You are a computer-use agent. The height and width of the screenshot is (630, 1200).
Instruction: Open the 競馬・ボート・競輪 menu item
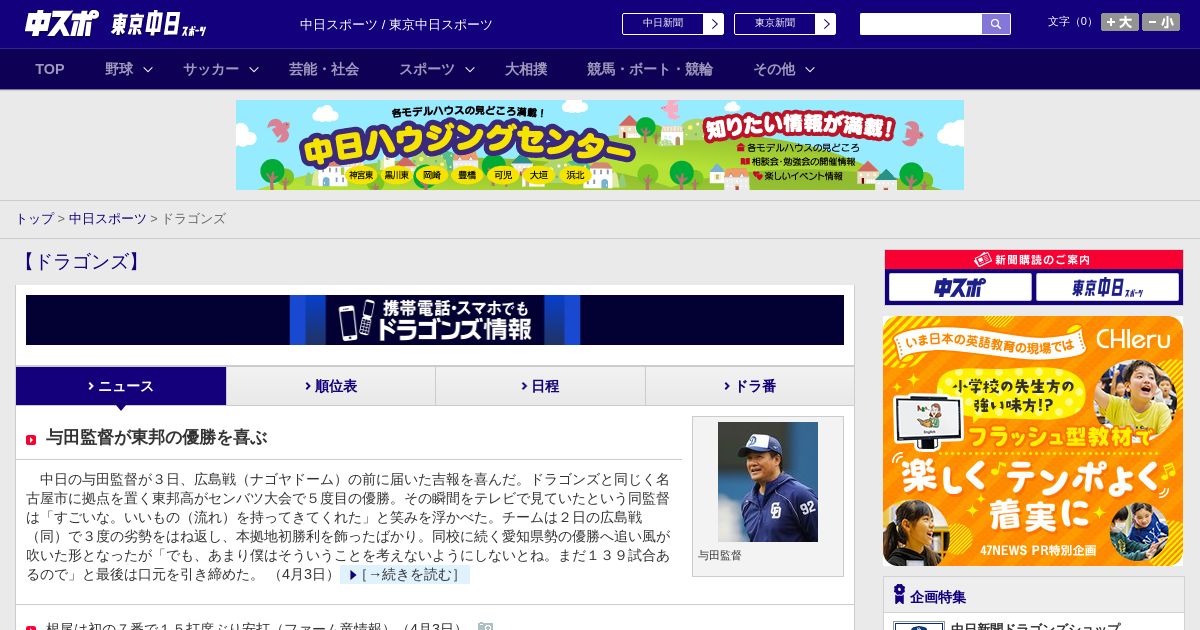[x=650, y=69]
